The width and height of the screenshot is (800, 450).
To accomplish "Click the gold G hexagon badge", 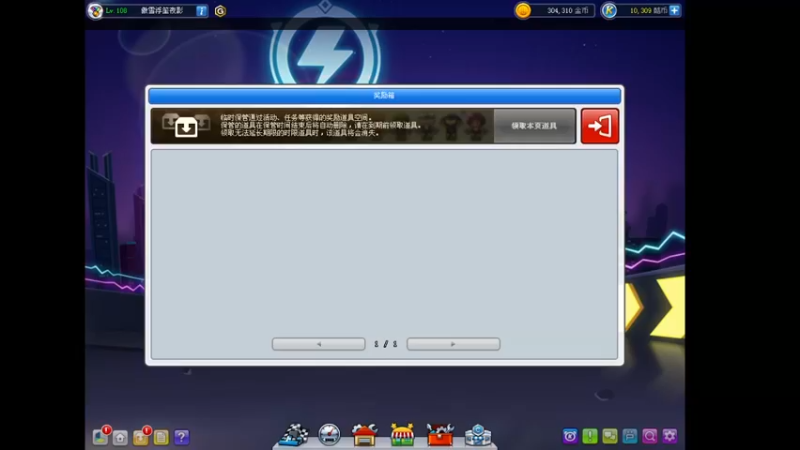I will coord(220,11).
